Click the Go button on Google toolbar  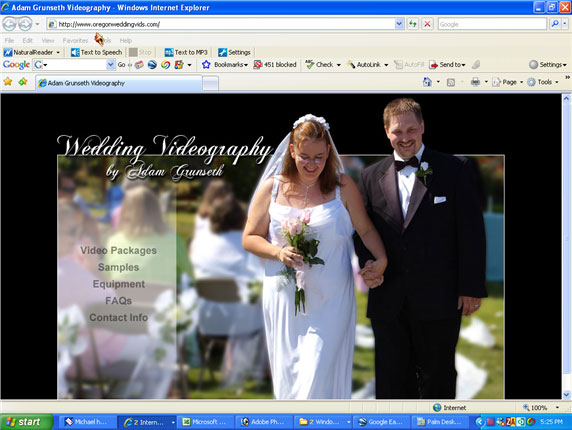(121, 65)
